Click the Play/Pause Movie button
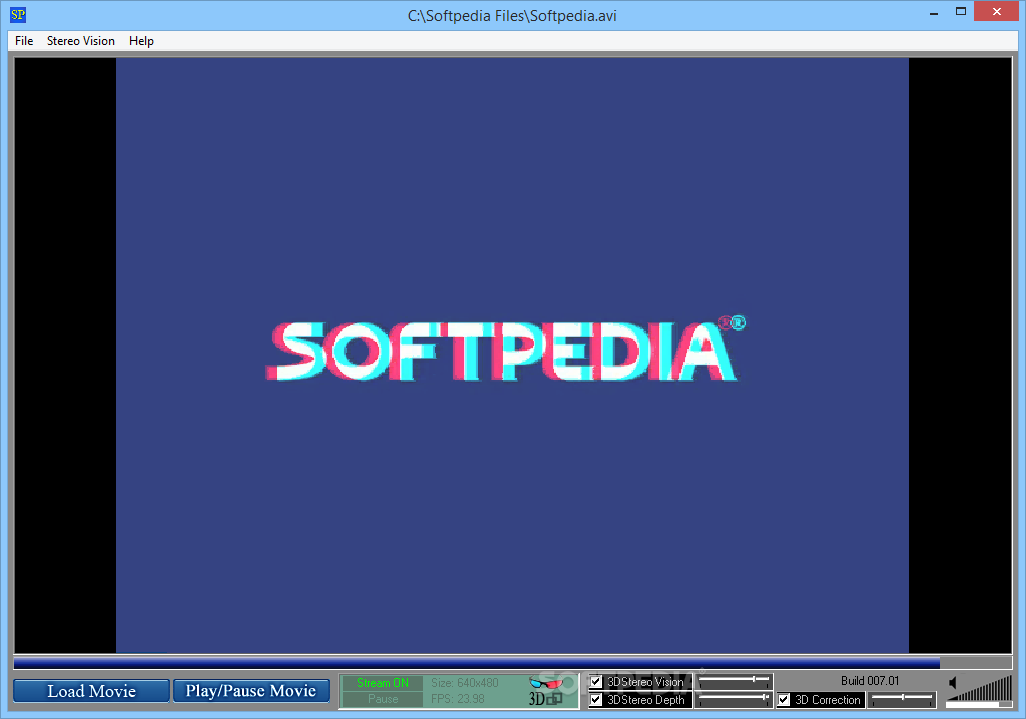 [x=251, y=691]
